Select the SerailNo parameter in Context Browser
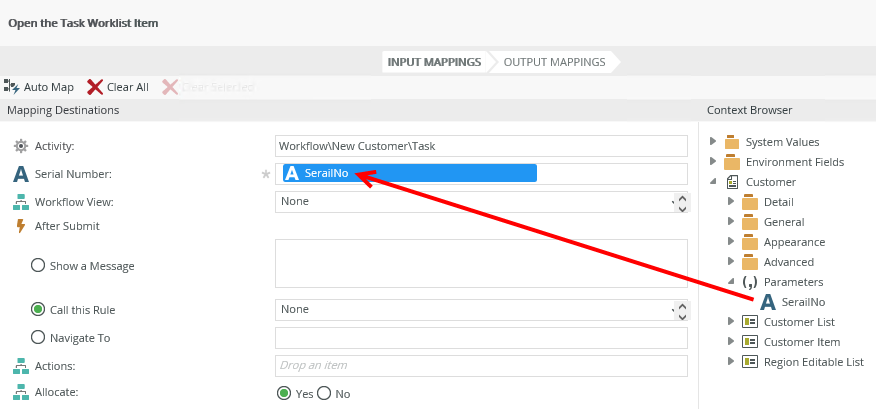This screenshot has height=409, width=876. [802, 302]
